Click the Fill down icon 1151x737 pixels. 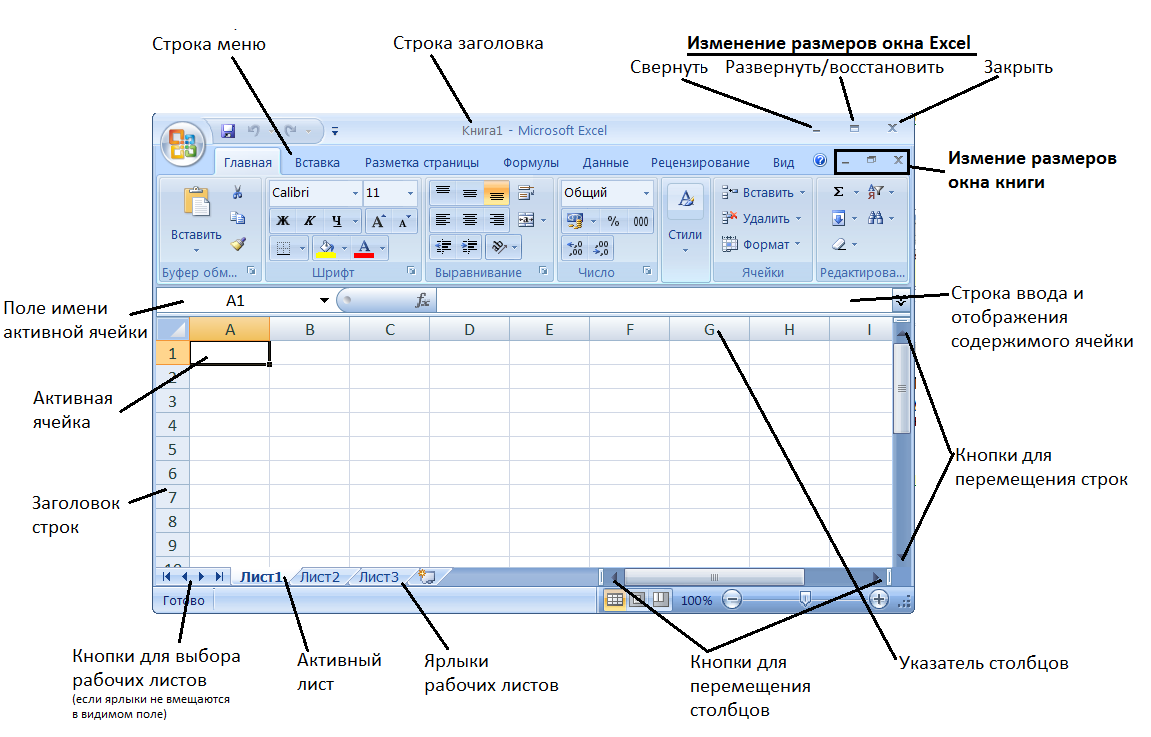pos(838,218)
